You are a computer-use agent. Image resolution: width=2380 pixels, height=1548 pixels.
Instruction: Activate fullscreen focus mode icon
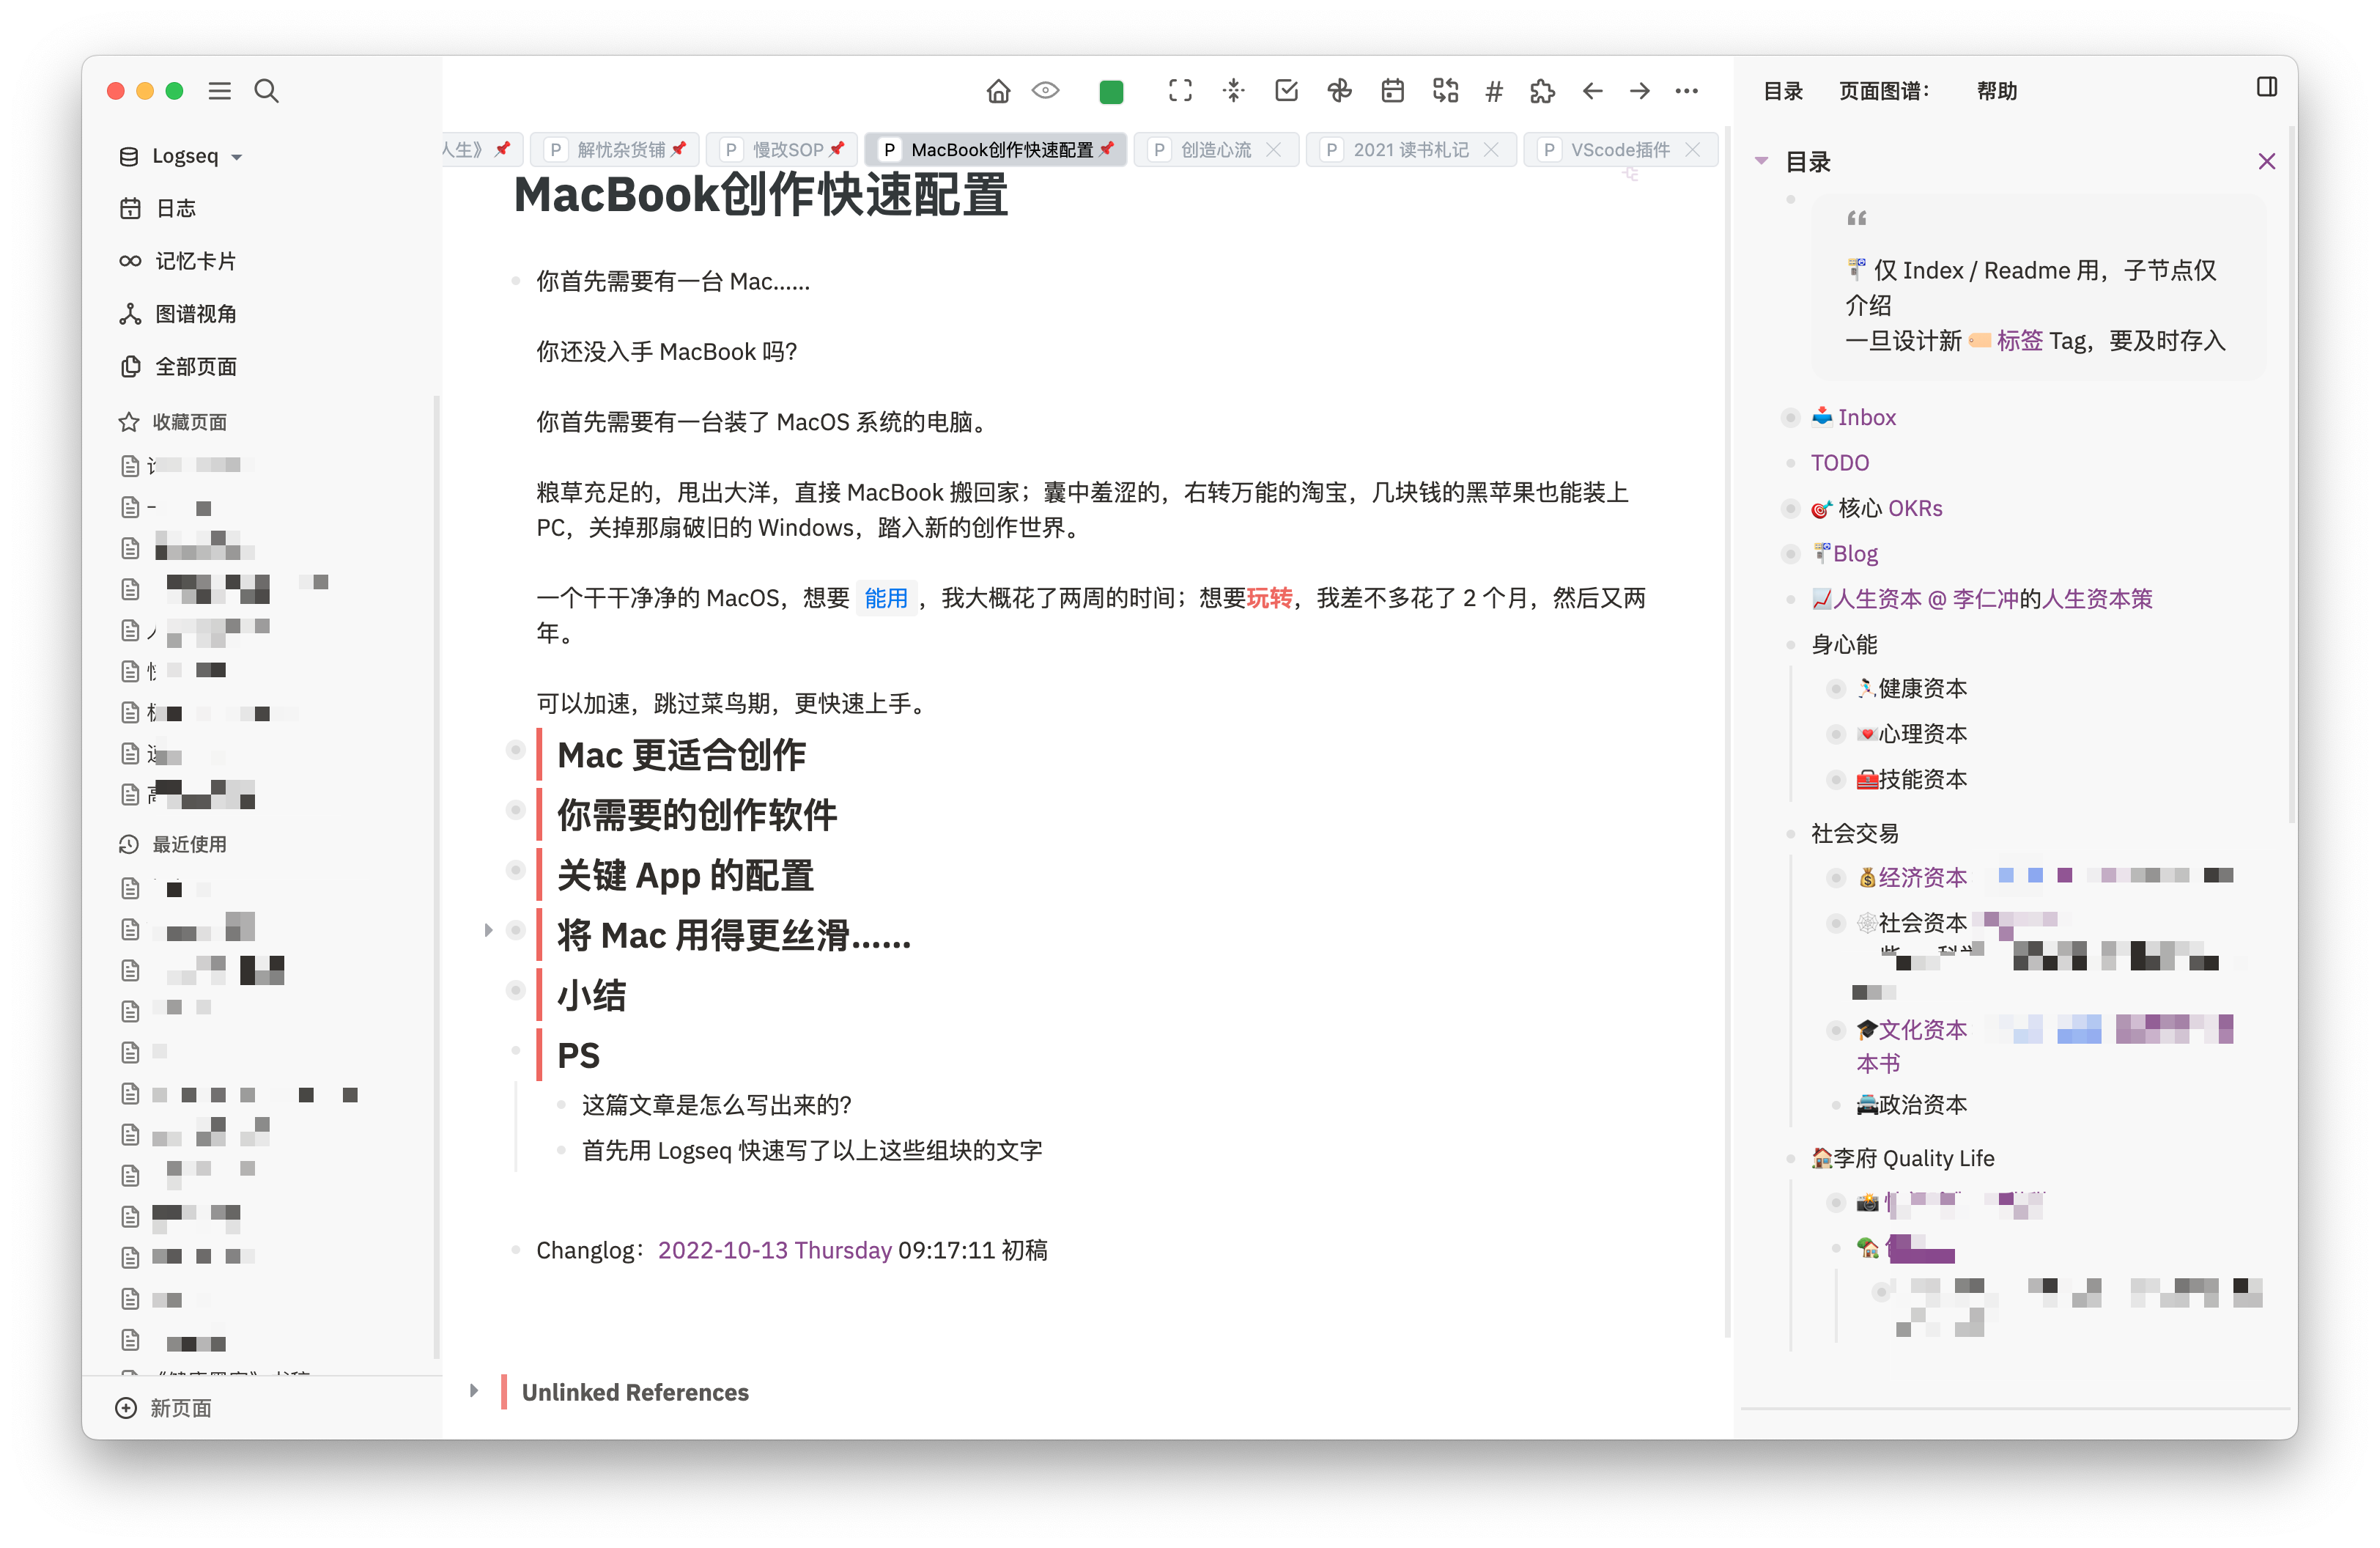coord(1180,91)
